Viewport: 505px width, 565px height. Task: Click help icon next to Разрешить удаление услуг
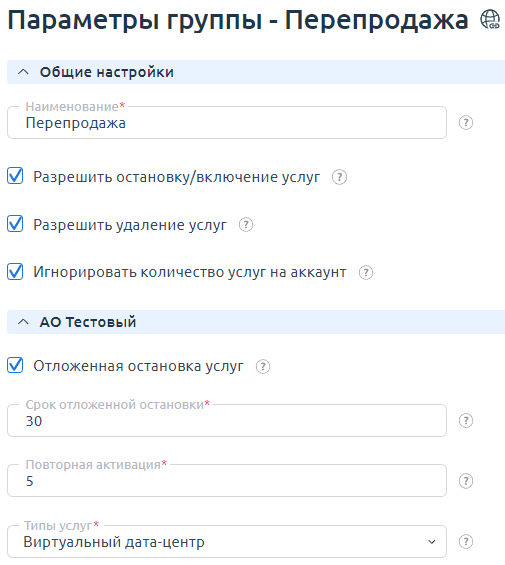pyautogui.click(x=246, y=225)
